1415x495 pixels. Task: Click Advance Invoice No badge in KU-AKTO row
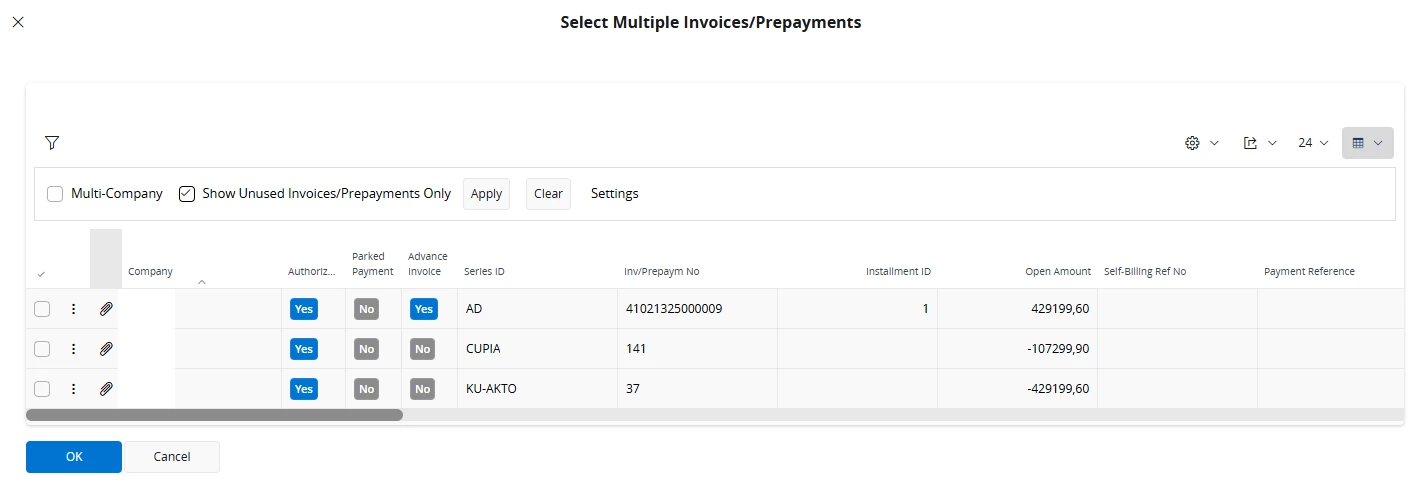(422, 389)
